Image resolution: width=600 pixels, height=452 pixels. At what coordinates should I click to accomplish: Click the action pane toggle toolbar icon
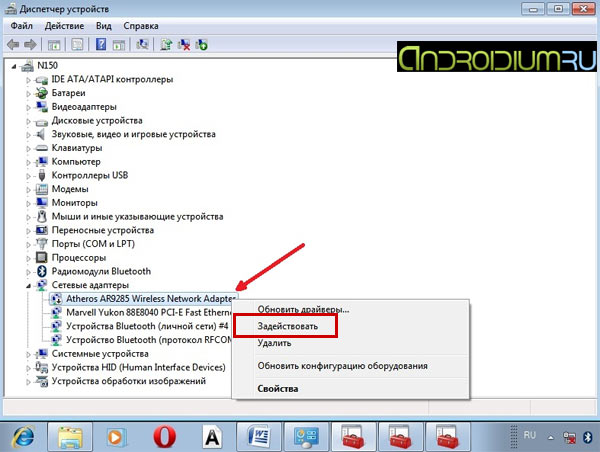119,45
